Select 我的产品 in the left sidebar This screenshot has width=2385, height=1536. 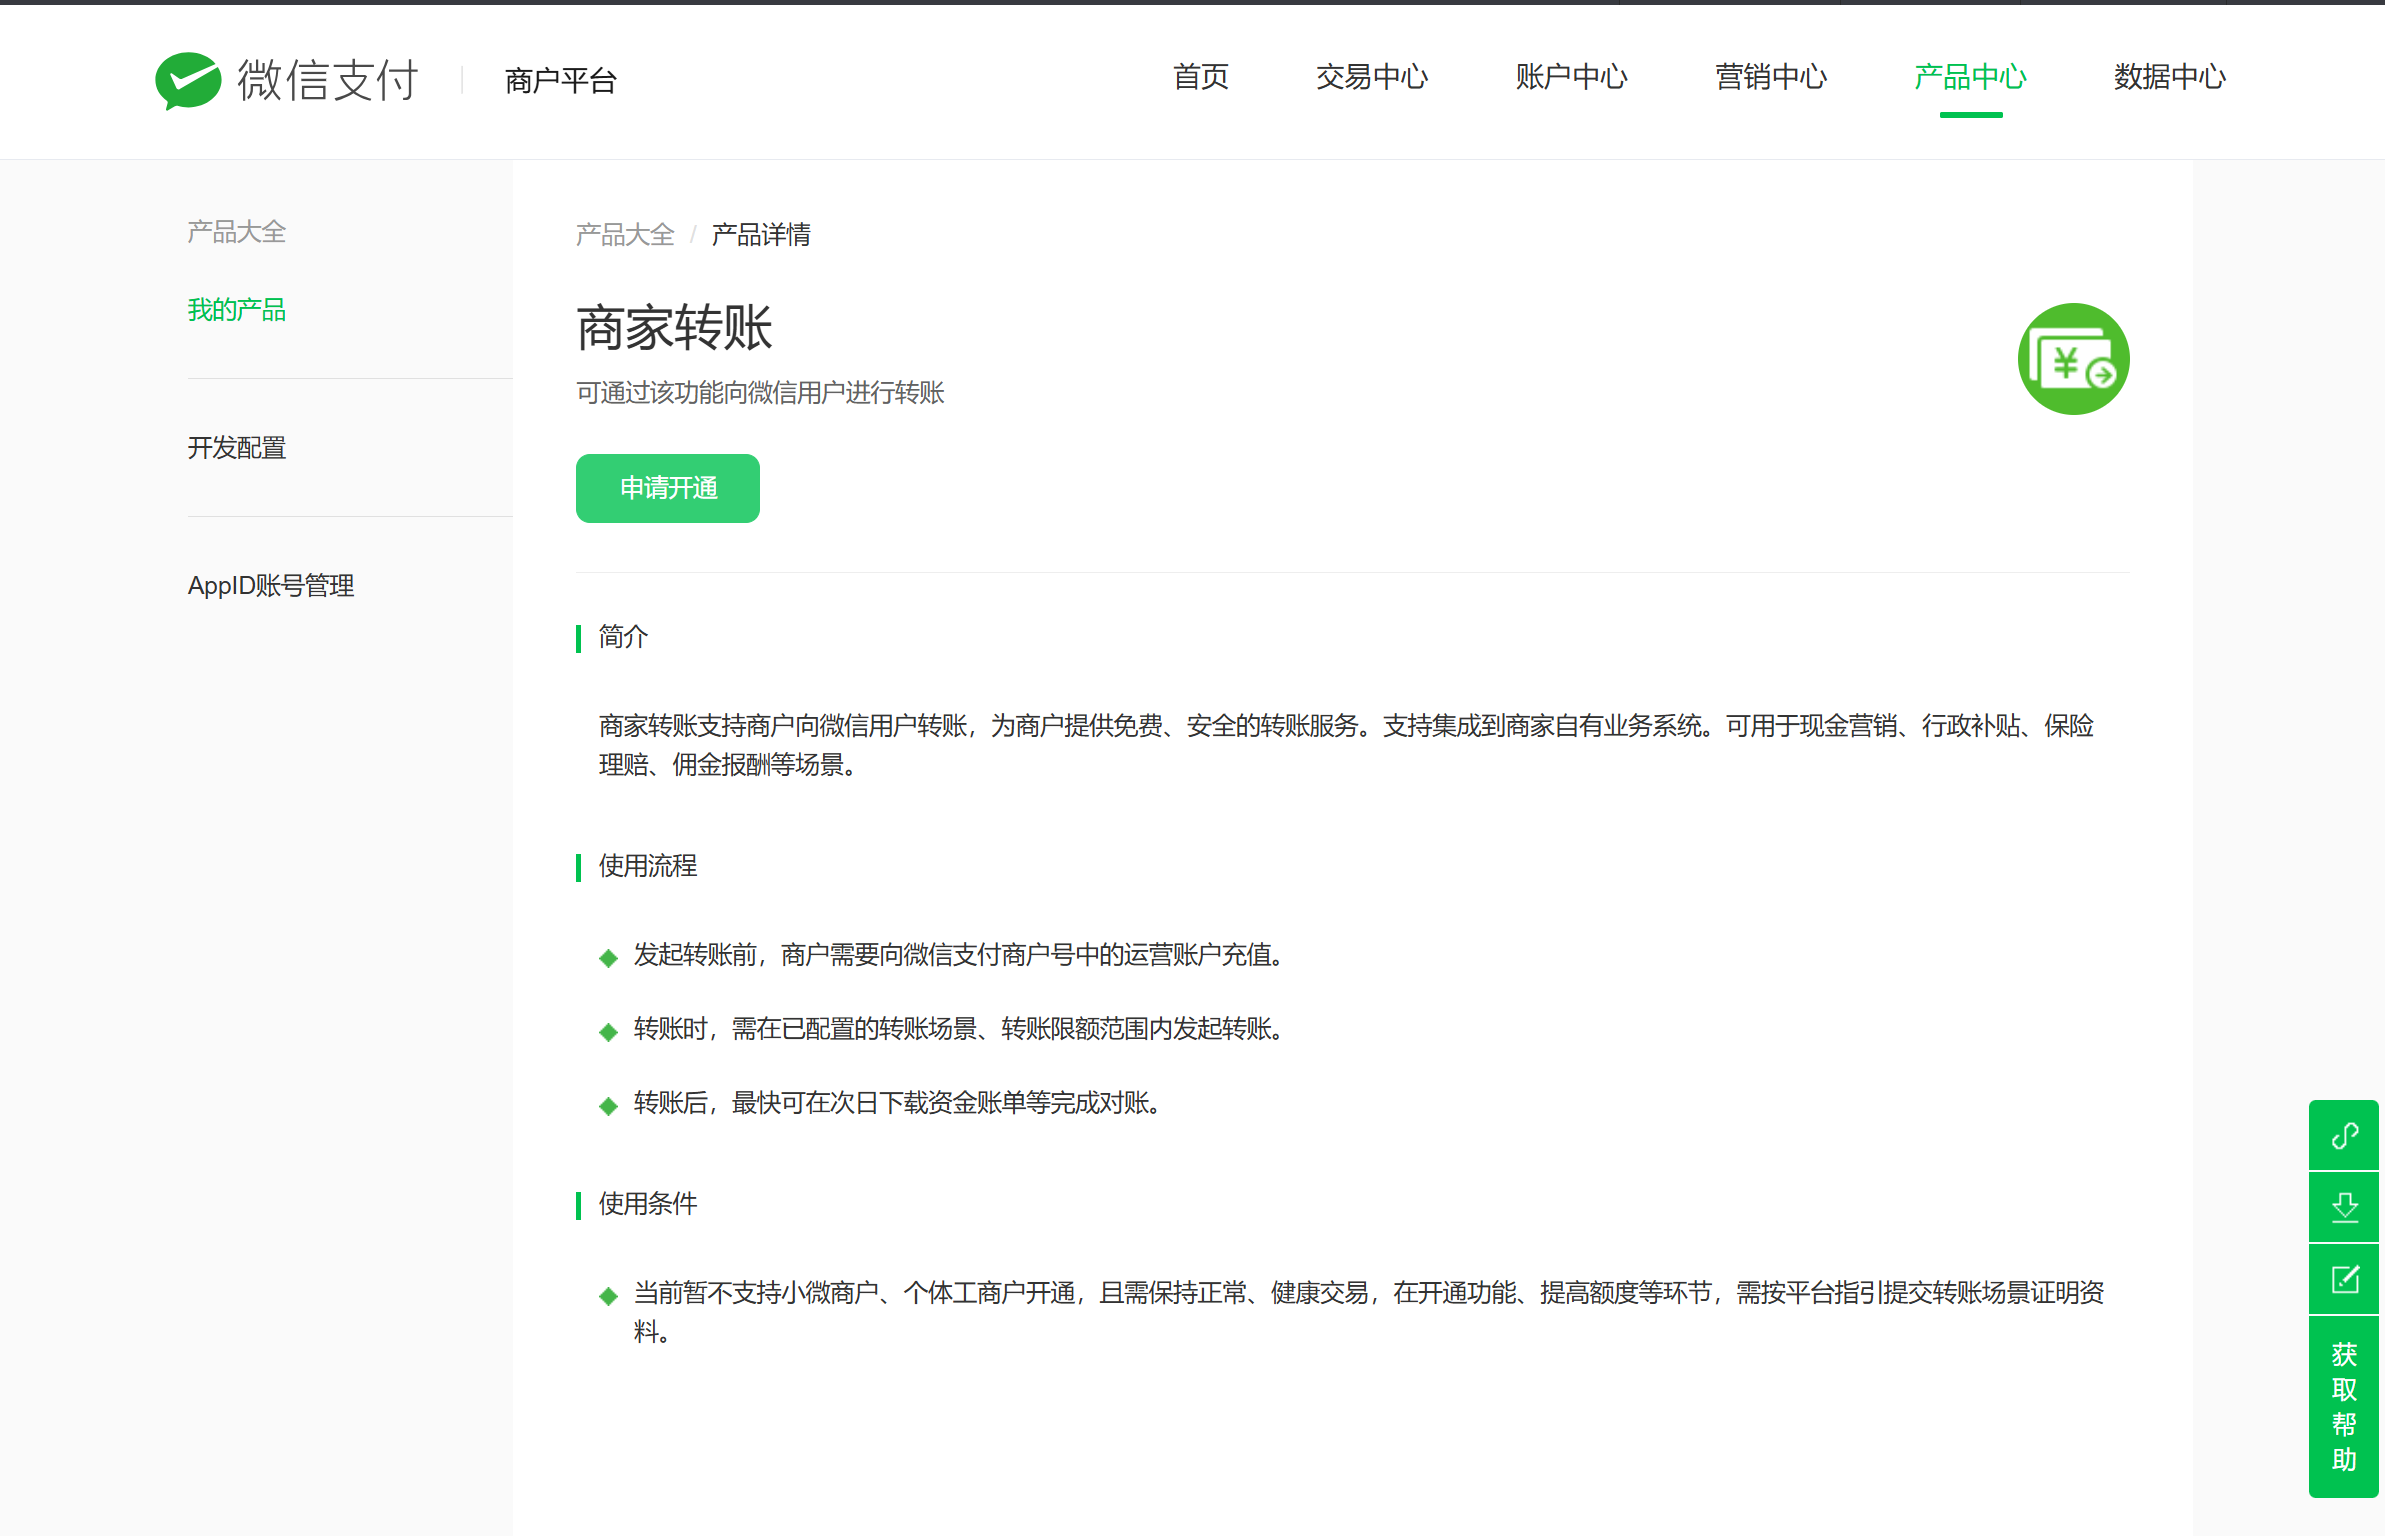click(x=237, y=310)
